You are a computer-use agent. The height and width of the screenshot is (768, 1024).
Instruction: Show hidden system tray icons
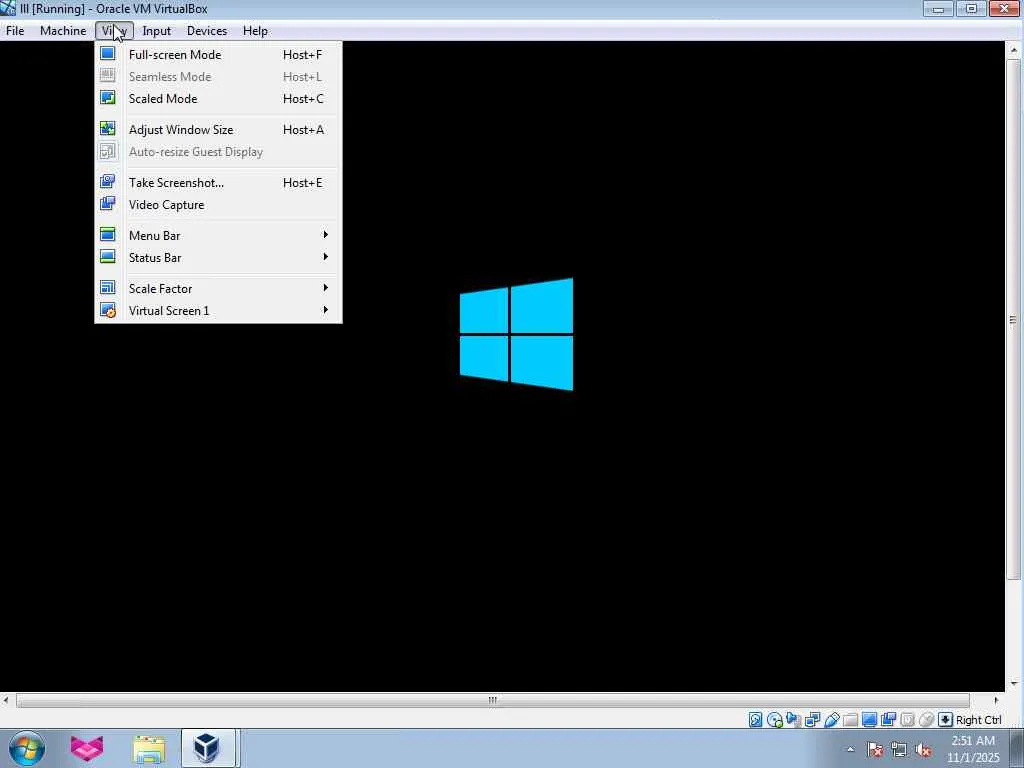[x=850, y=750]
